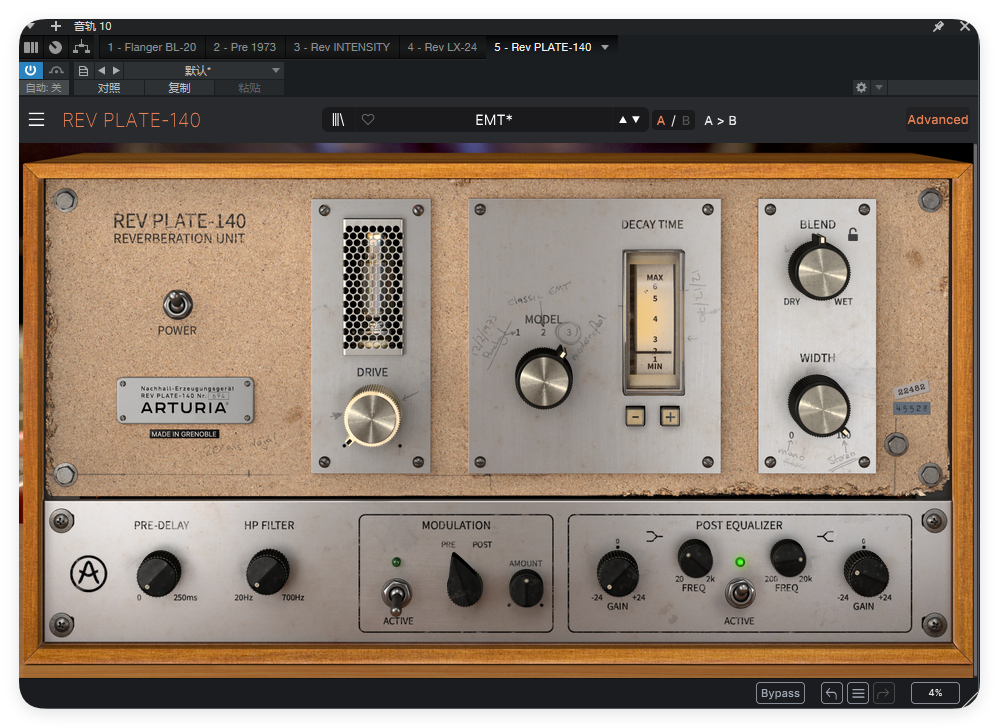Click the low shelf GAIN knob
The image size is (999, 728).
point(617,573)
